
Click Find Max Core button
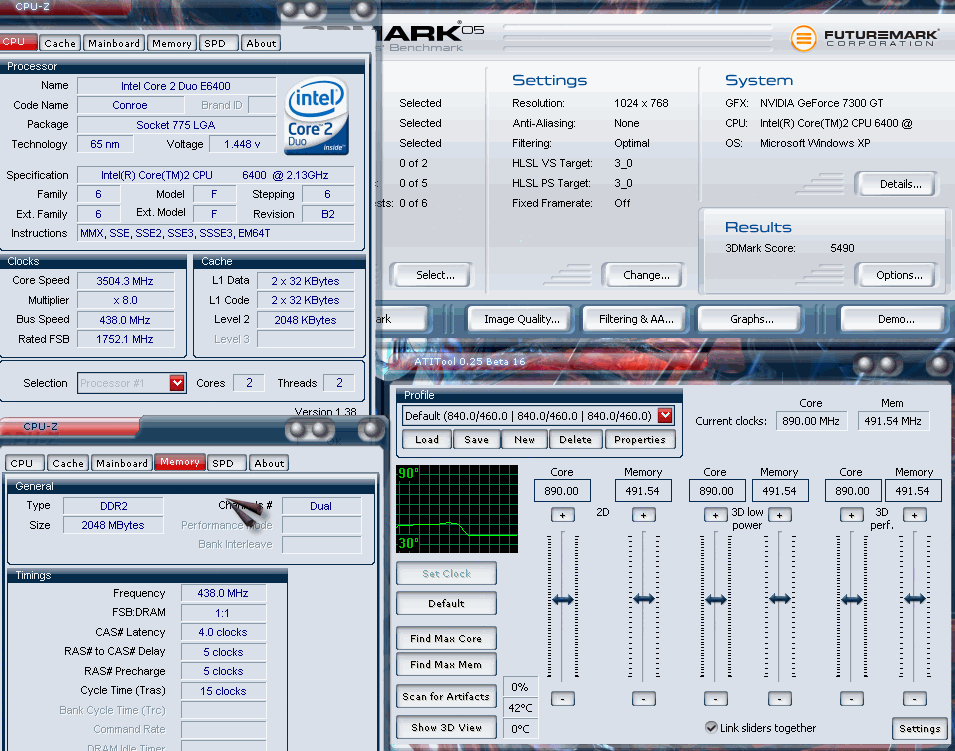[x=446, y=638]
